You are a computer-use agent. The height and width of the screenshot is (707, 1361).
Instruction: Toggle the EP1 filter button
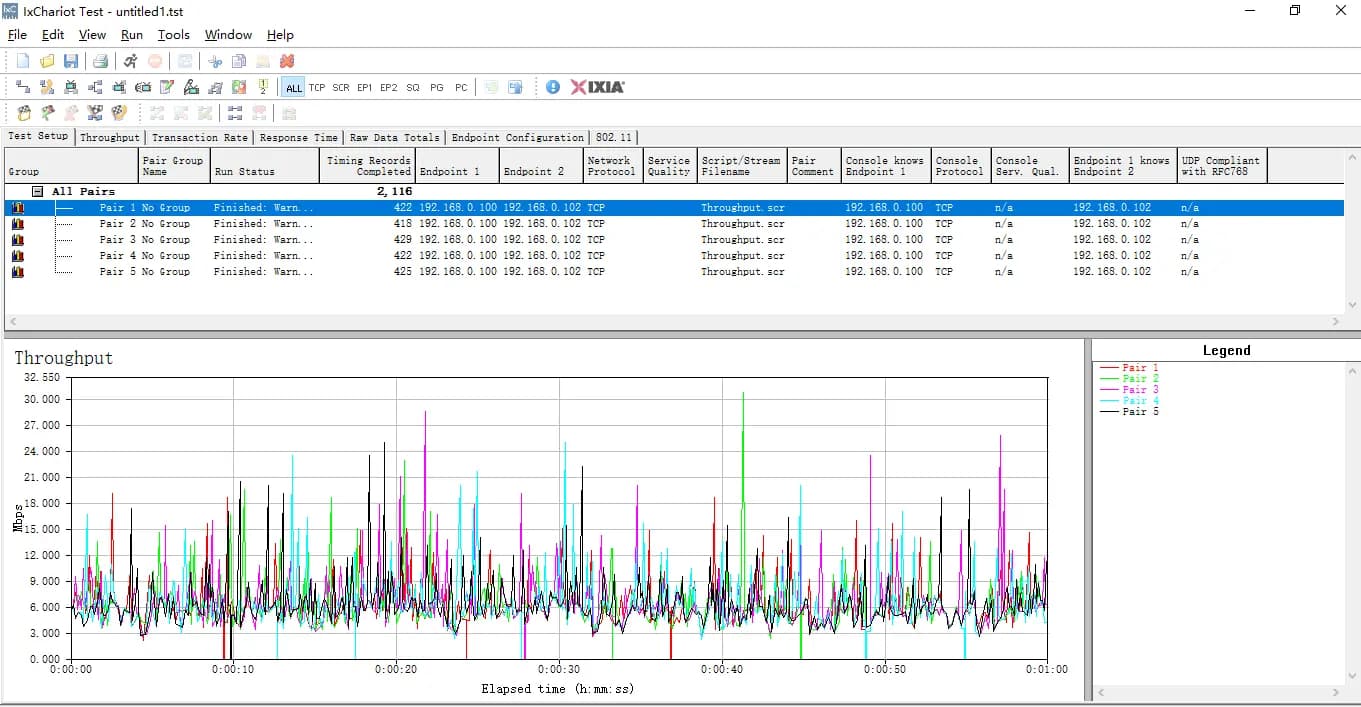365,87
